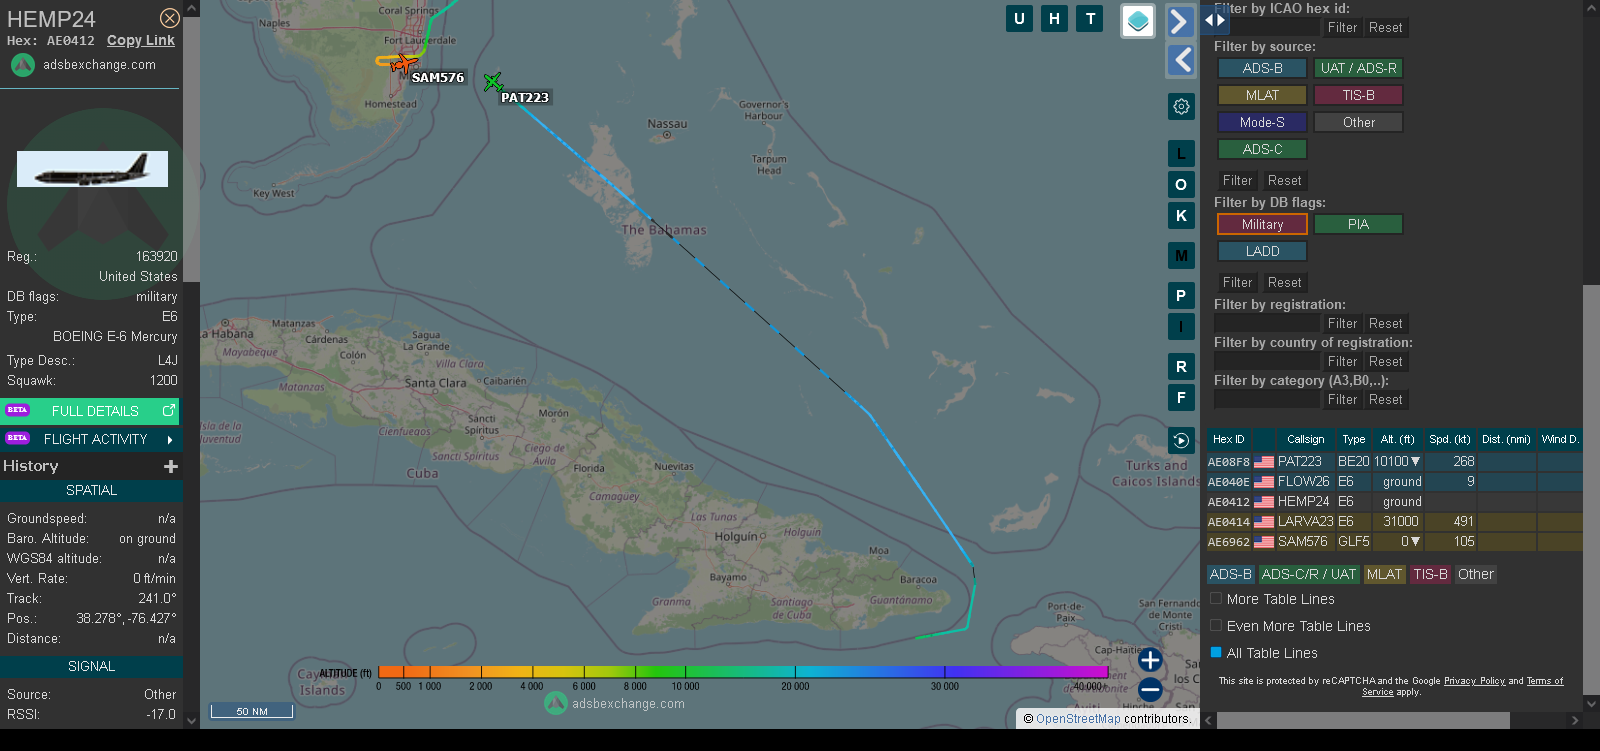Image resolution: width=1600 pixels, height=751 pixels.
Task: Click the I map option button
Action: pyautogui.click(x=1181, y=327)
